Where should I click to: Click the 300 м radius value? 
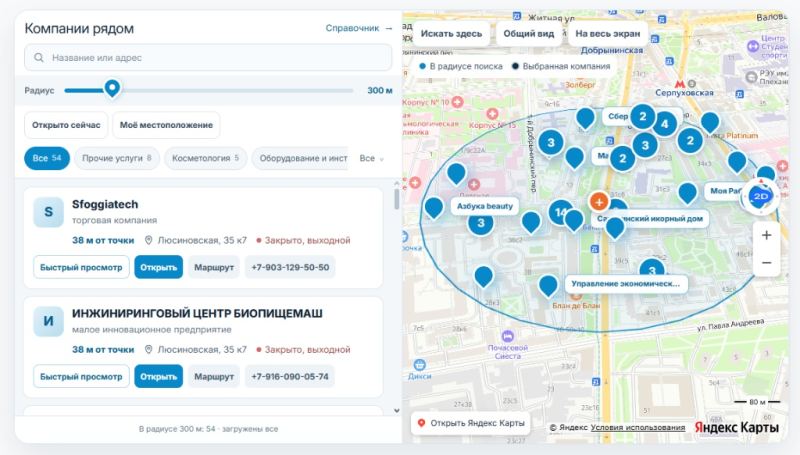(x=380, y=90)
